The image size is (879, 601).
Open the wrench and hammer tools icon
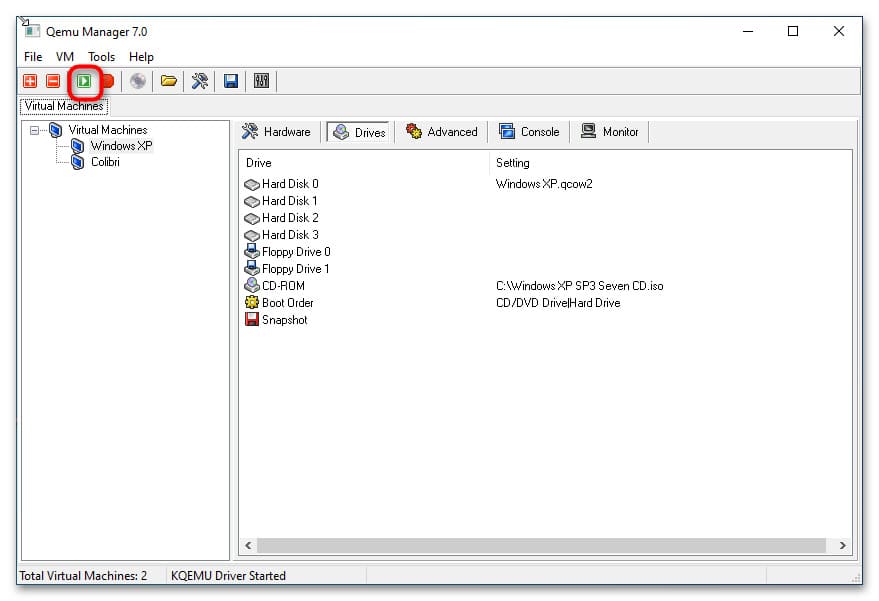[x=200, y=81]
